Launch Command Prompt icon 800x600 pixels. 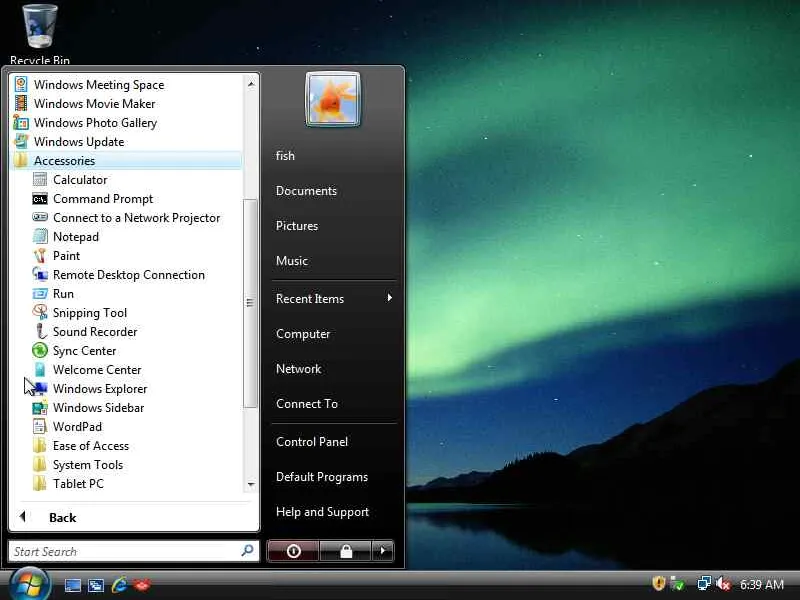tap(40, 199)
